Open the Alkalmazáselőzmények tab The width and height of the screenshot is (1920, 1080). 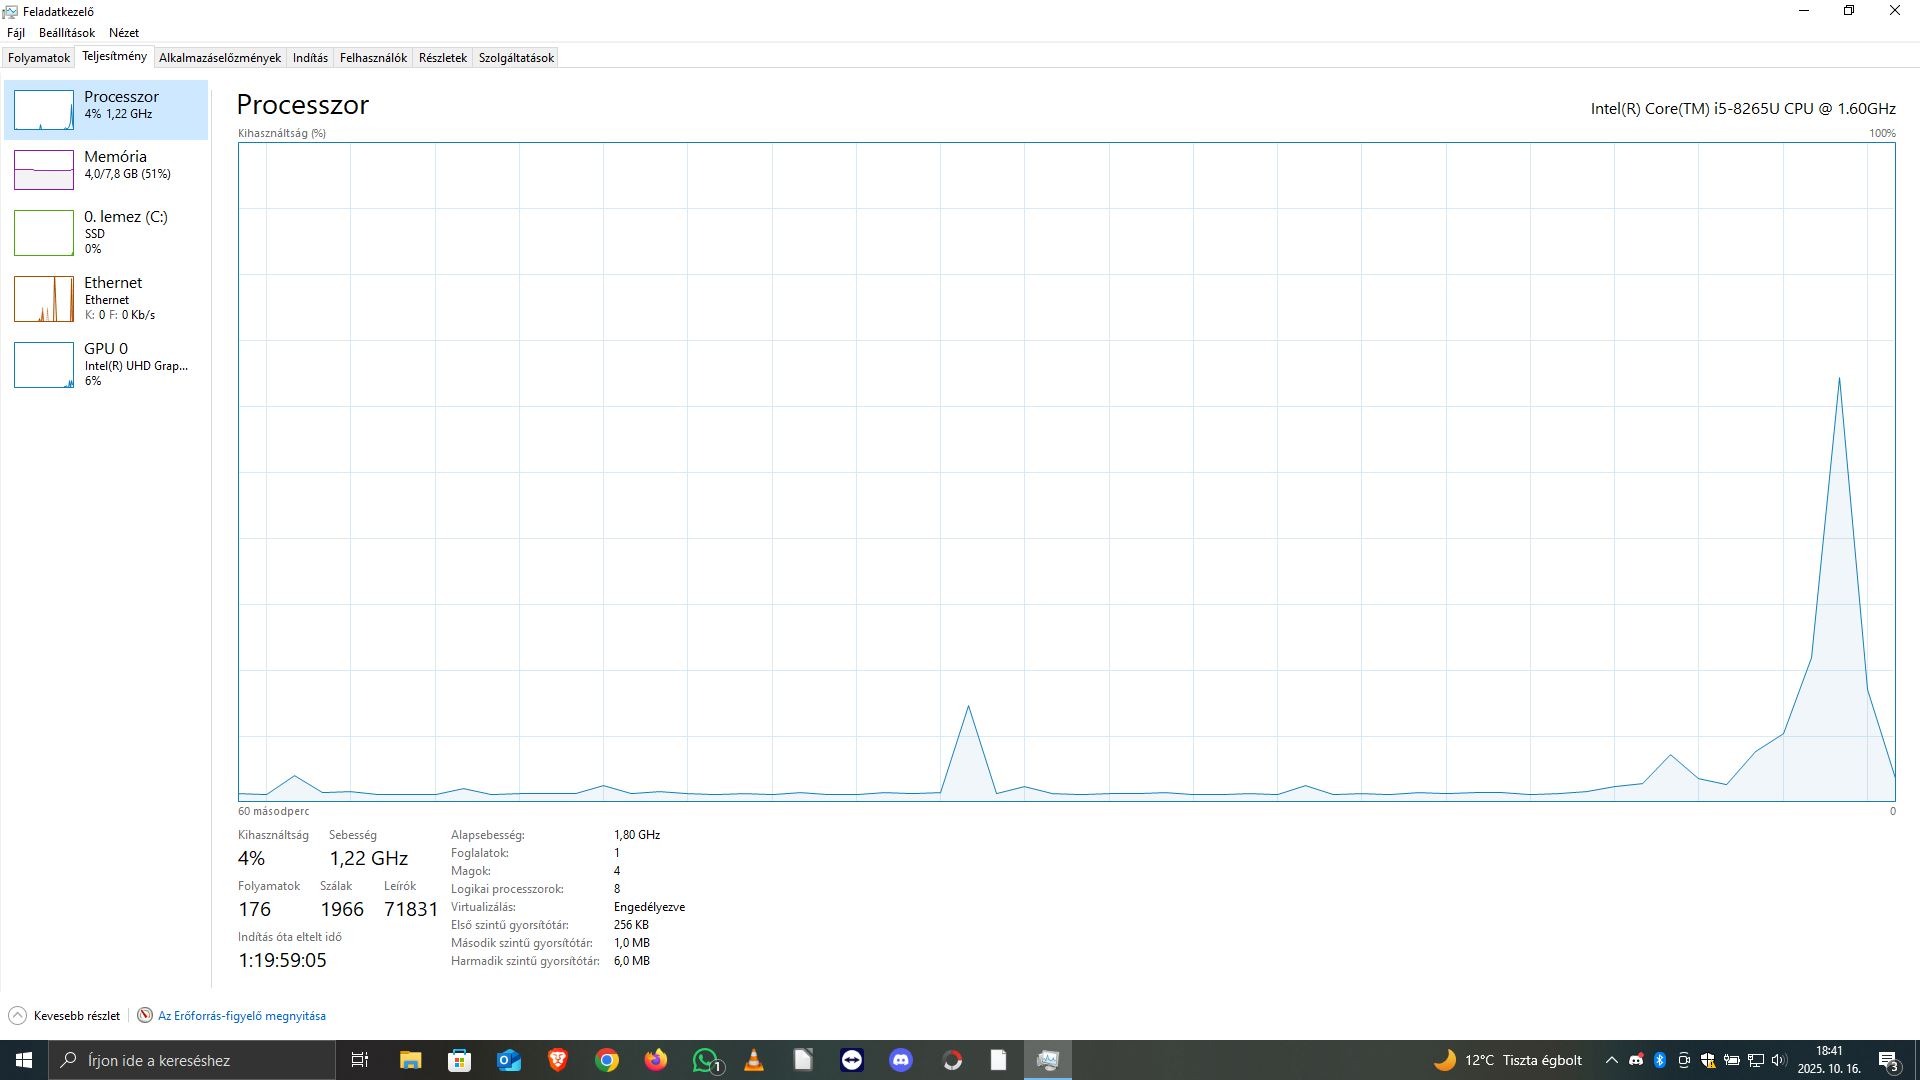[219, 58]
